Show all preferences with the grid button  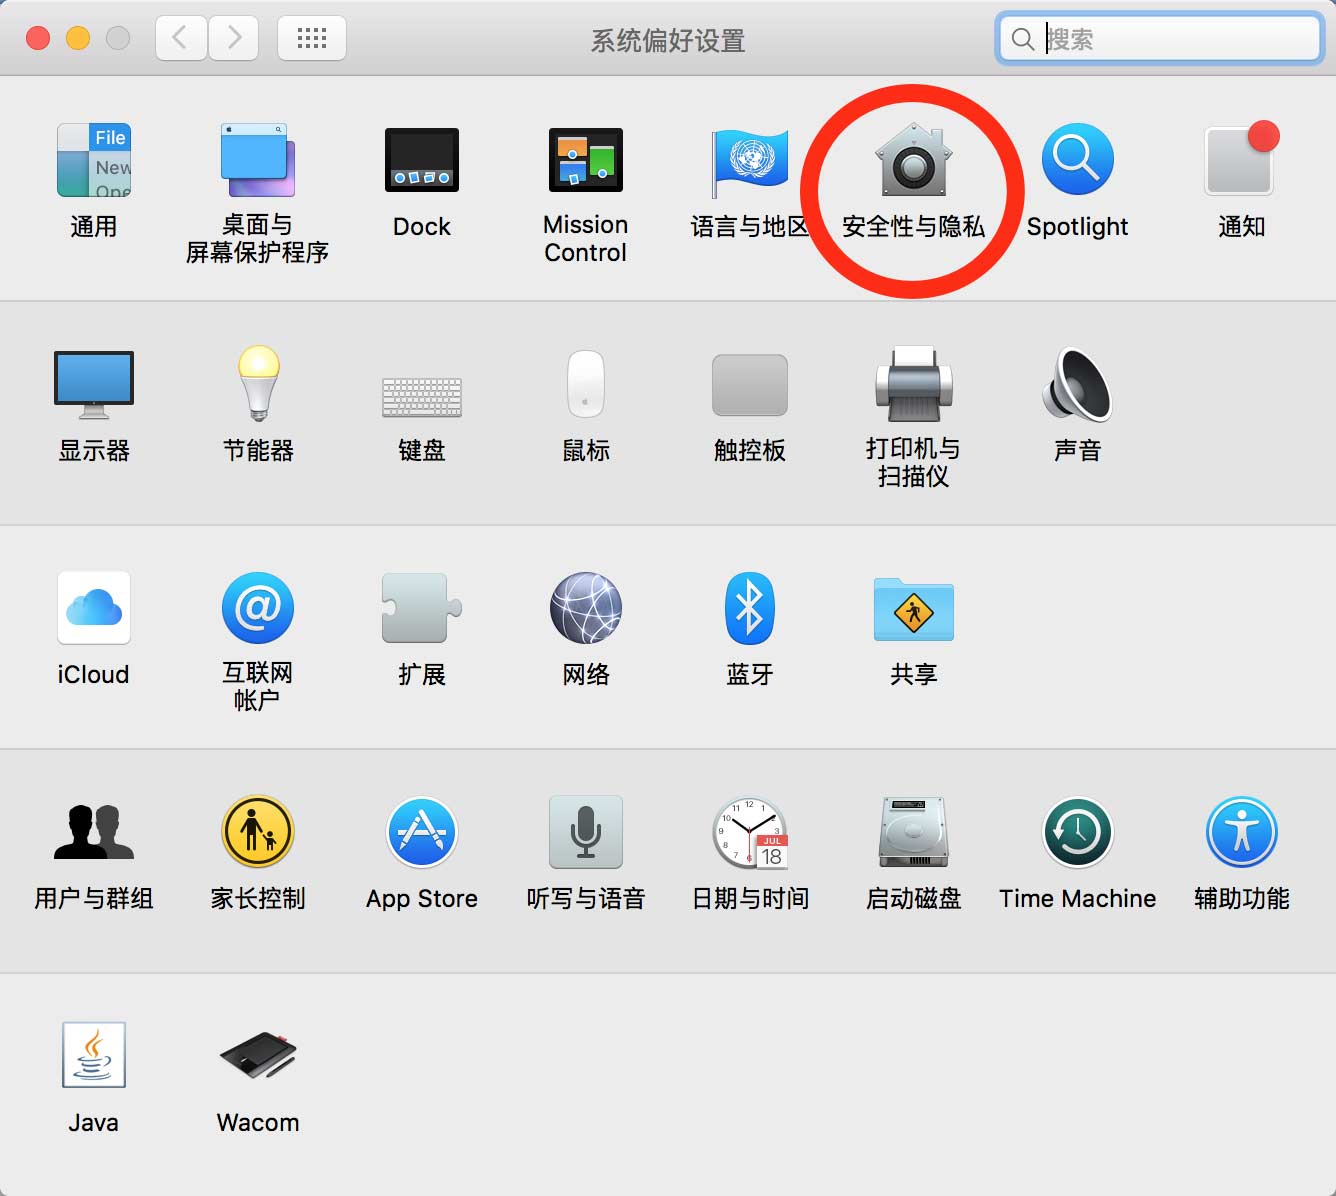pyautogui.click(x=312, y=39)
